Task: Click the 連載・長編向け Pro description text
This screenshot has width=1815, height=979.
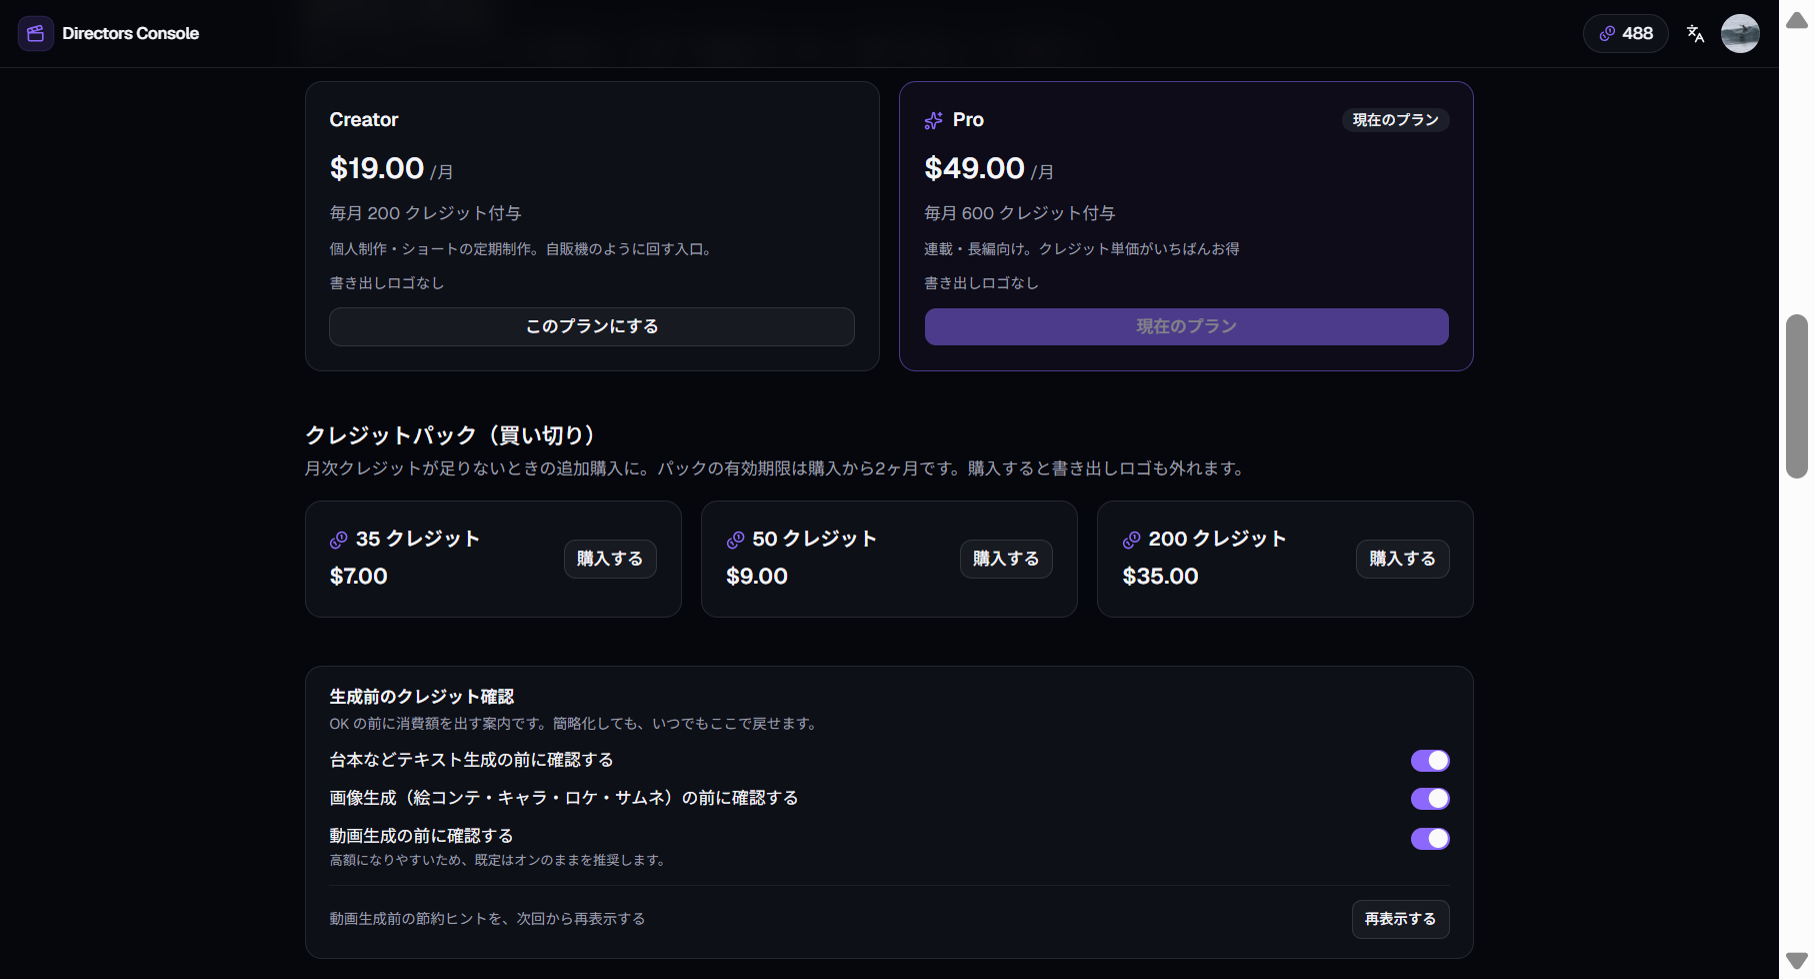Action: (x=1082, y=249)
